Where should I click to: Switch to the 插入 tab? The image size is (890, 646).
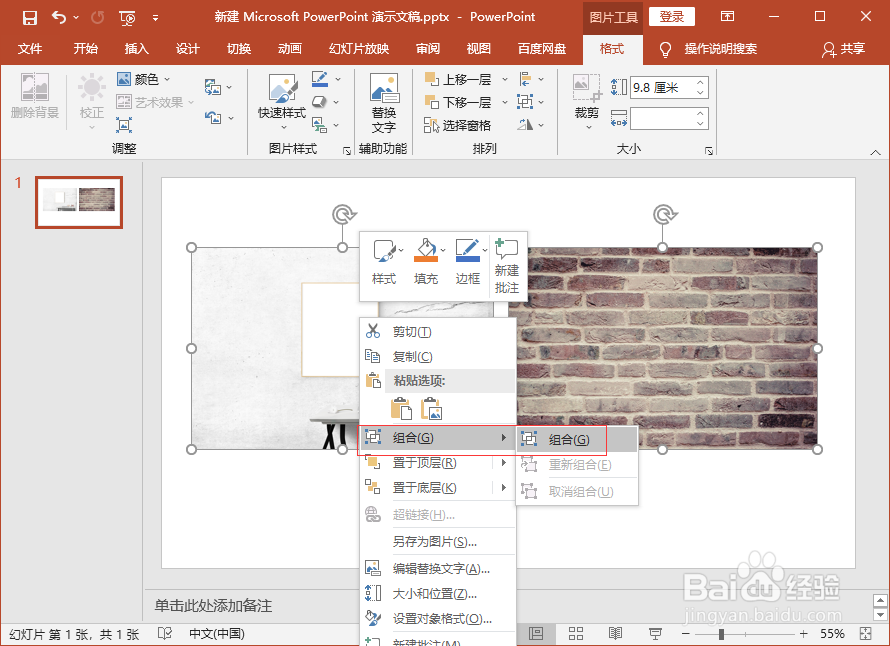(x=136, y=49)
